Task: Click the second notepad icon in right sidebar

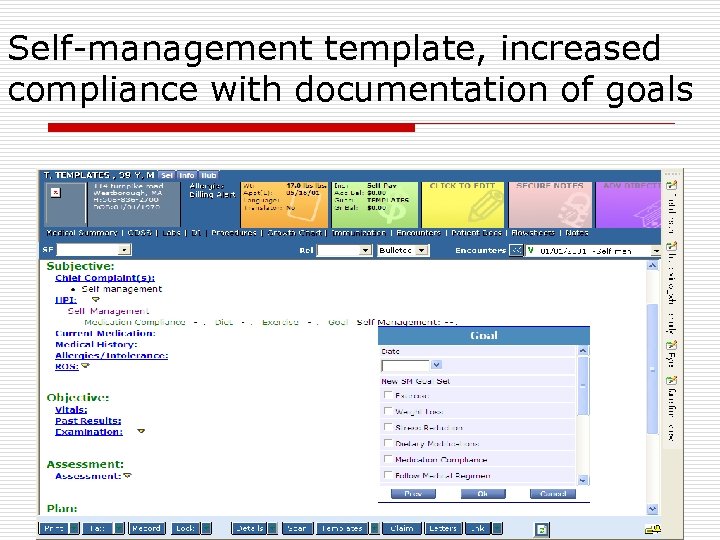Action: tap(671, 247)
